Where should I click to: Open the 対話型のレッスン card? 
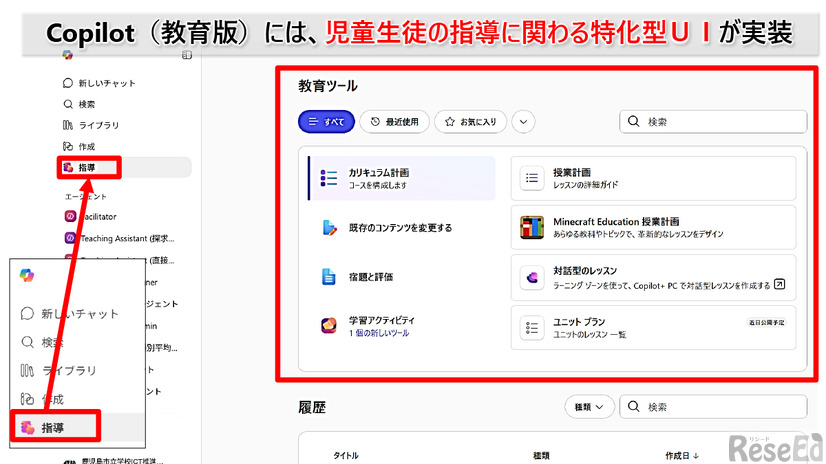(653, 278)
